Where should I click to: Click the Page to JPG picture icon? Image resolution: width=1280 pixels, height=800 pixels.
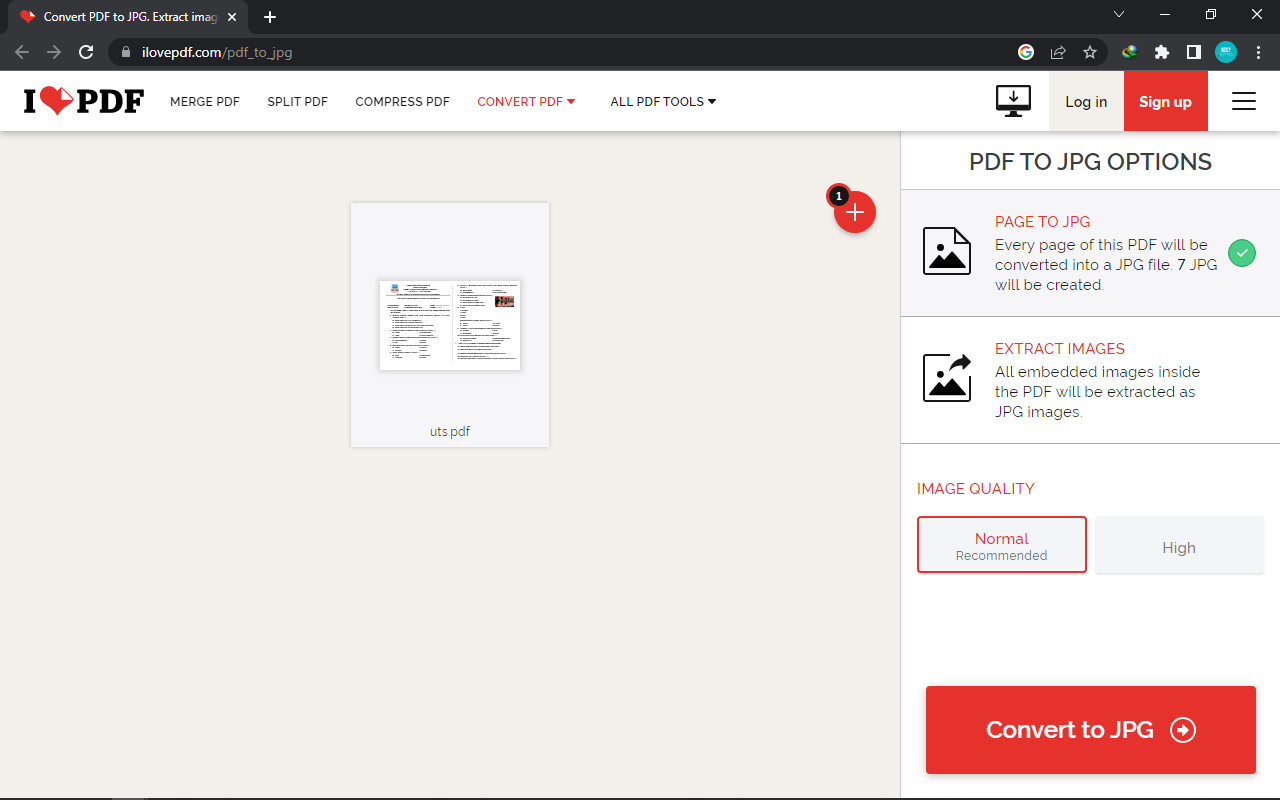[x=946, y=251]
